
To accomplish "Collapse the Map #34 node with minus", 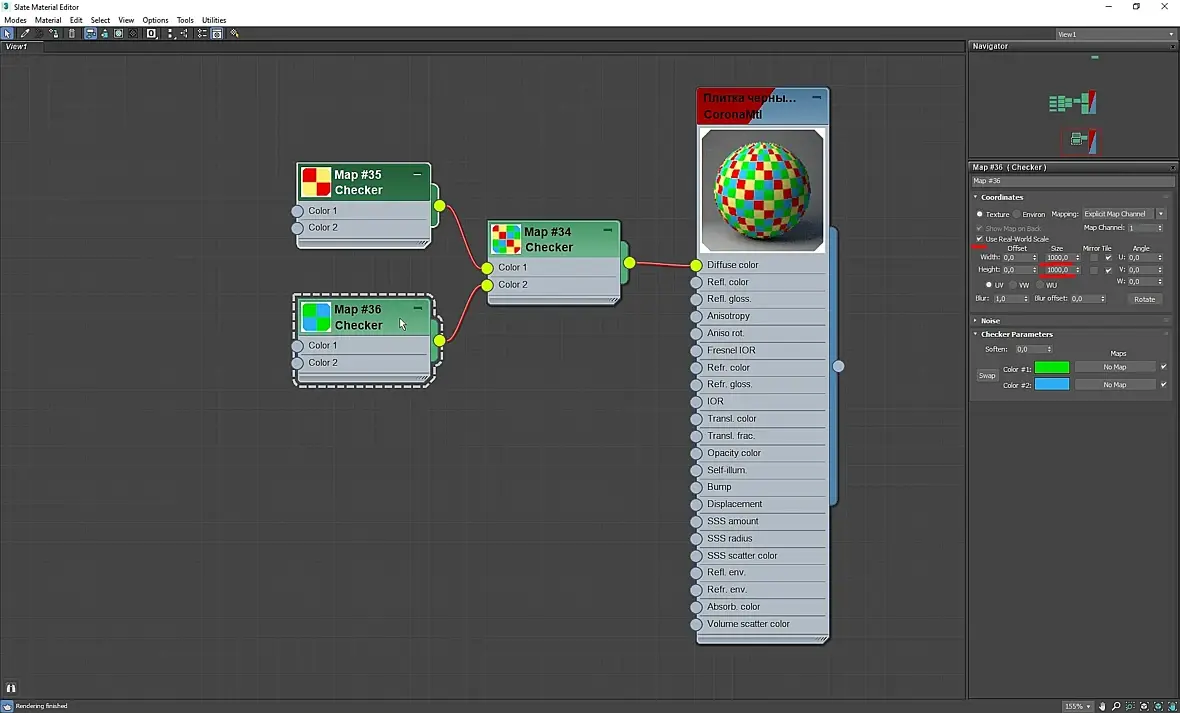I will (x=607, y=231).
